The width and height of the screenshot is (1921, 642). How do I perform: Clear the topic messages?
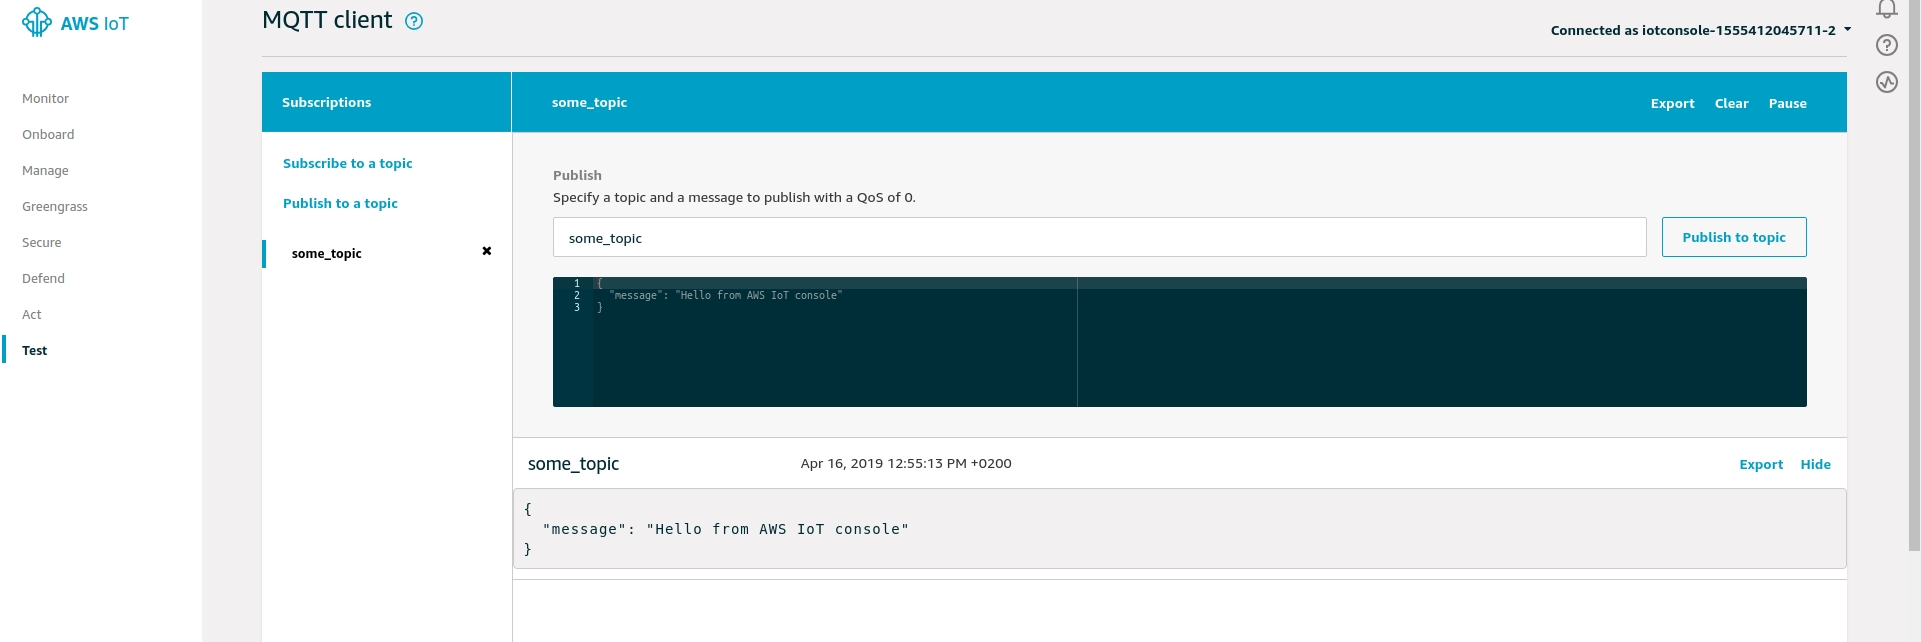(1731, 103)
